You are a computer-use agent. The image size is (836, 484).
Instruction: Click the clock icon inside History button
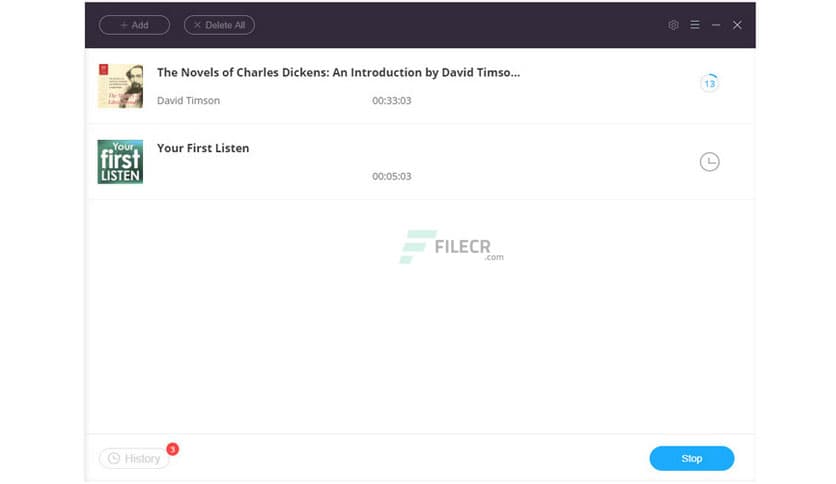(x=114, y=459)
